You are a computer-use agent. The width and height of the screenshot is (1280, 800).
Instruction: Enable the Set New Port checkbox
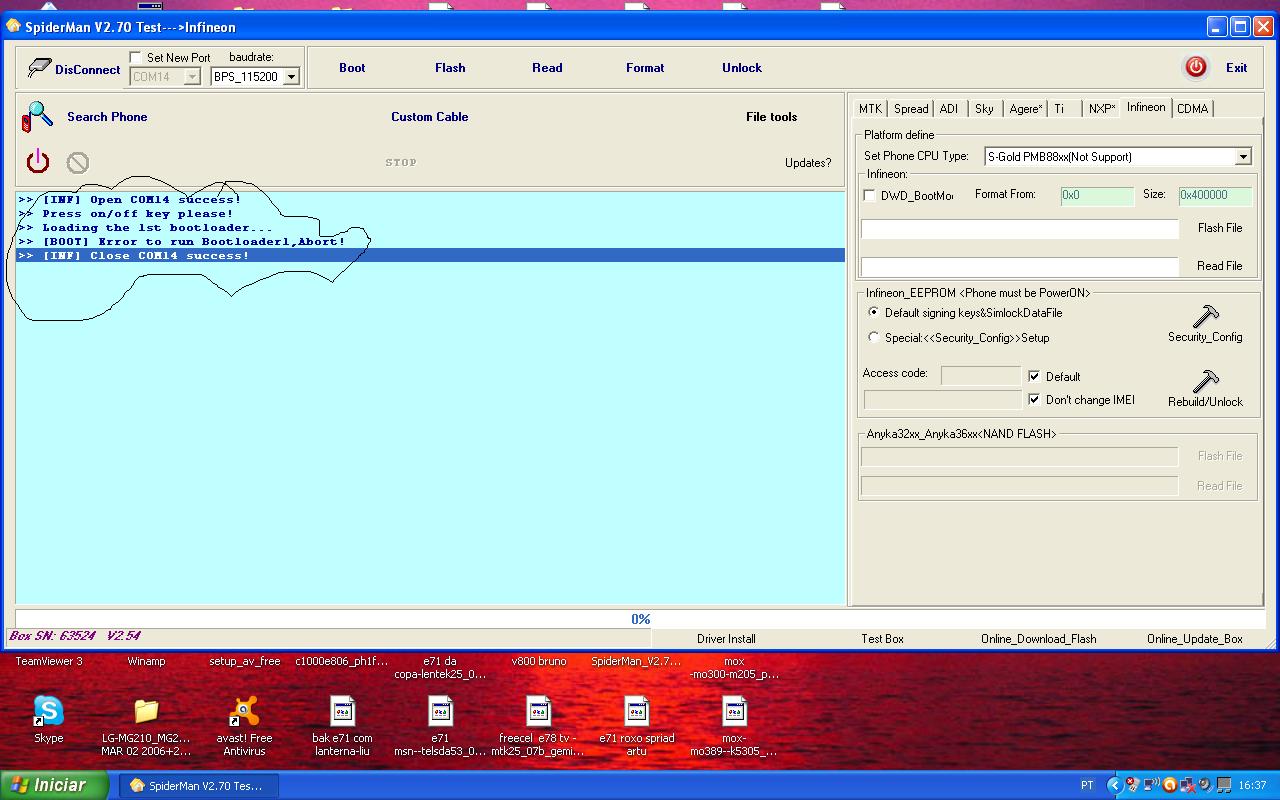coord(136,58)
